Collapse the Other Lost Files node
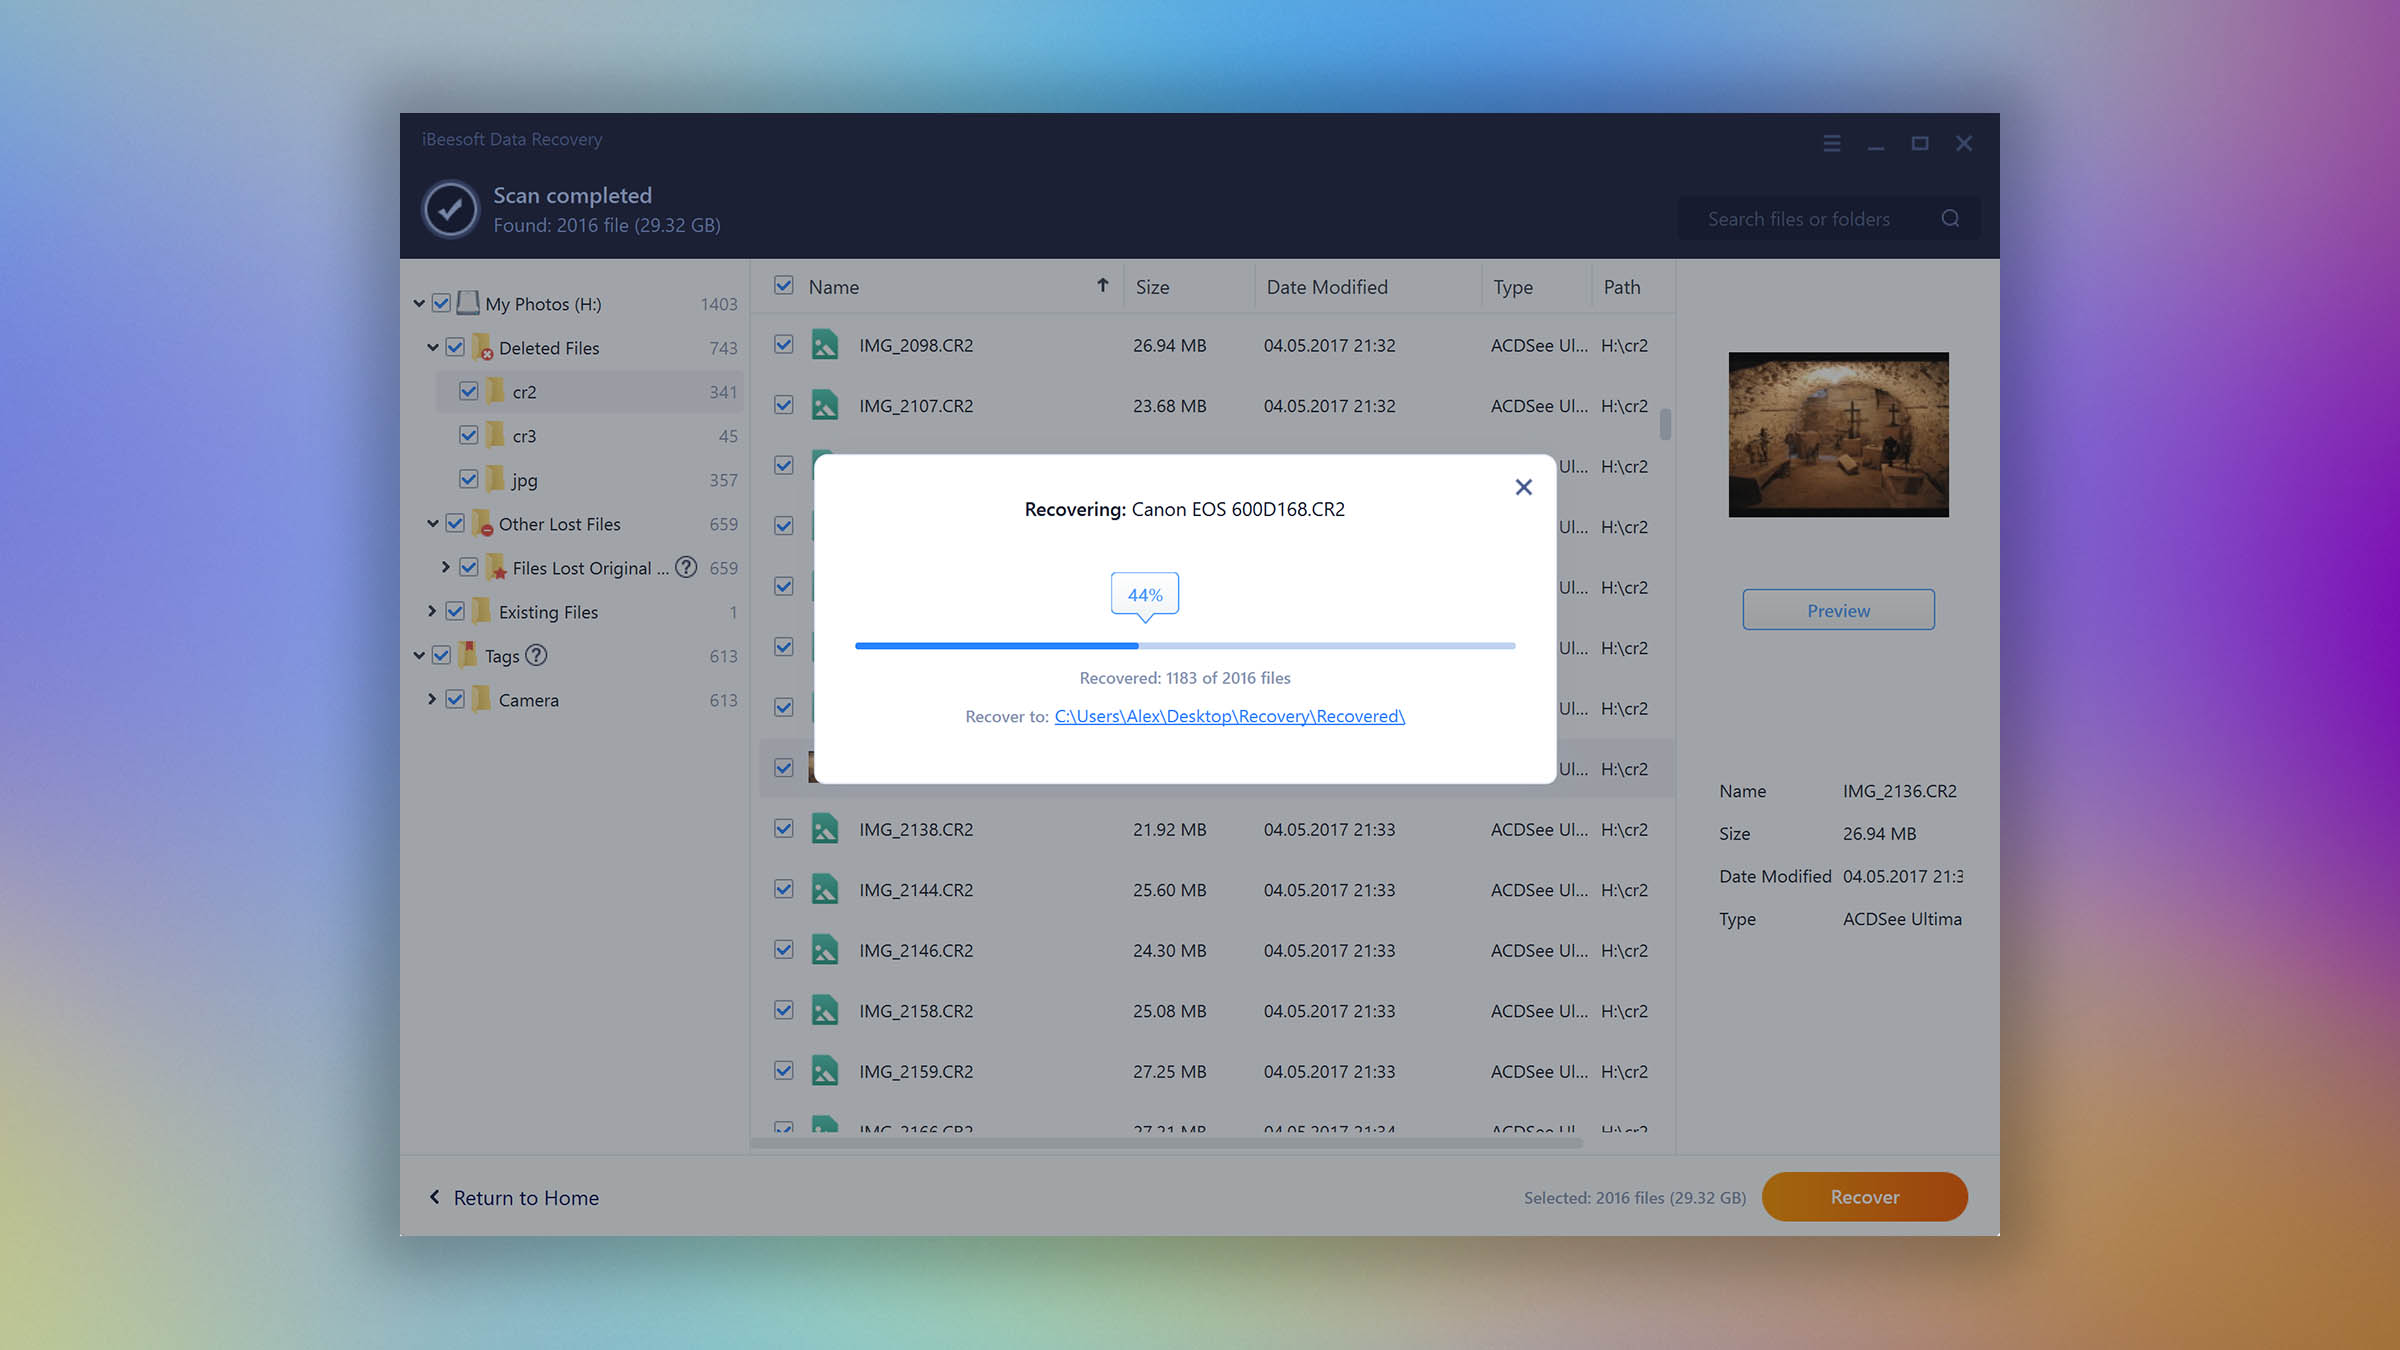 (433, 523)
